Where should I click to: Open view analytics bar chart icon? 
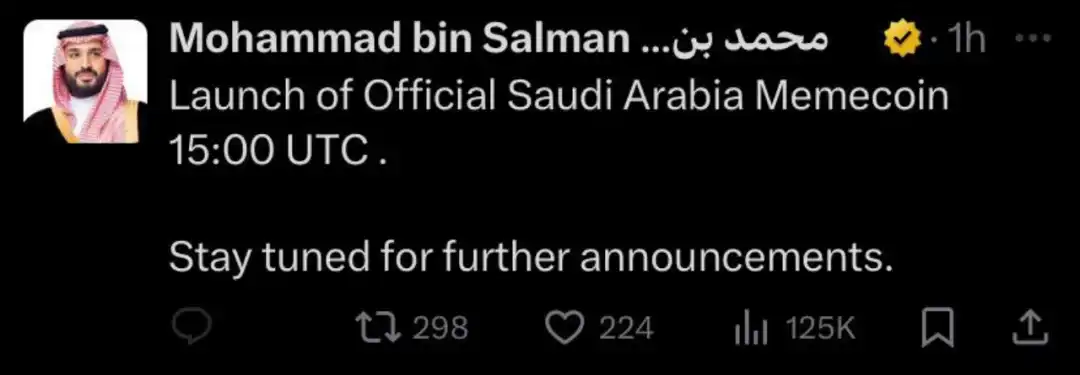(x=750, y=329)
